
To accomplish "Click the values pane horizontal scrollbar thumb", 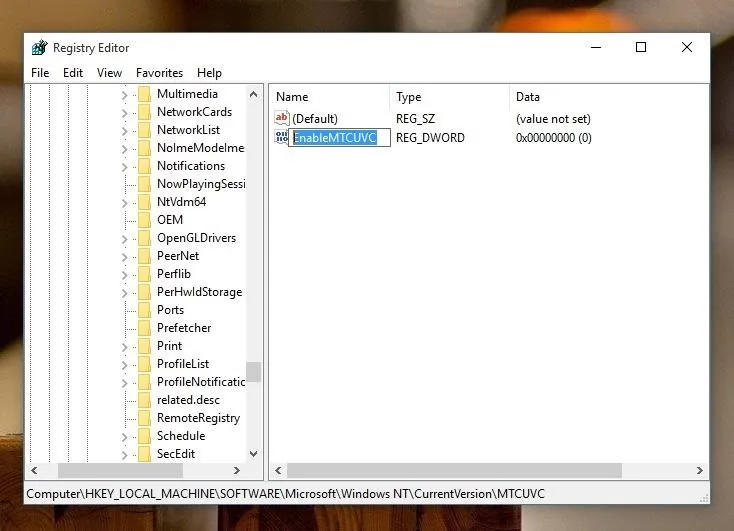I will click(455, 470).
